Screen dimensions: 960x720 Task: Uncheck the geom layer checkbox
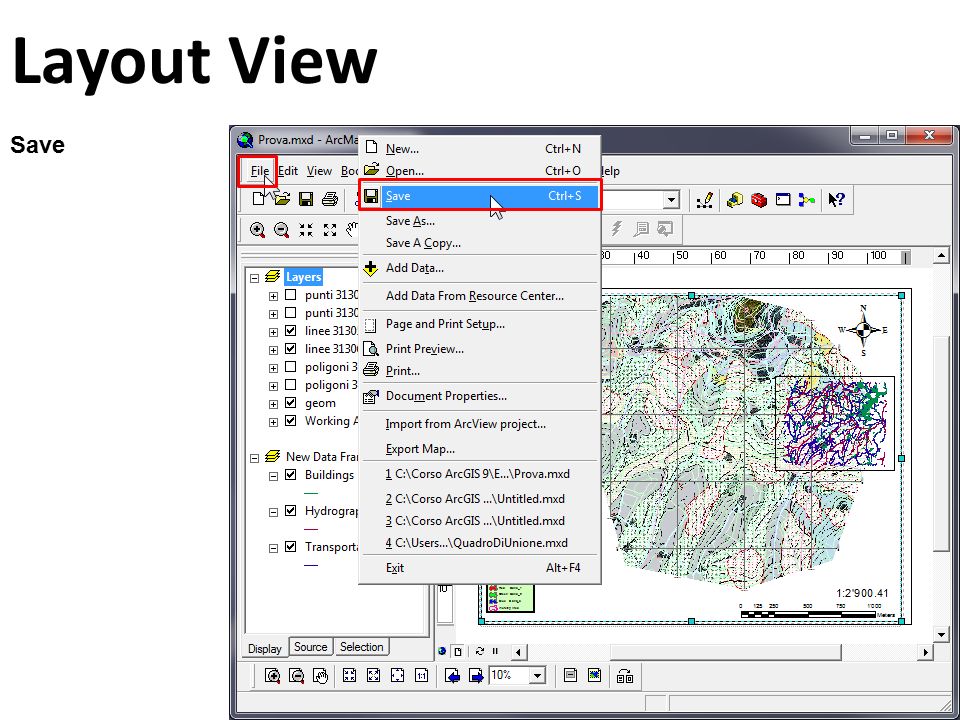[291, 403]
